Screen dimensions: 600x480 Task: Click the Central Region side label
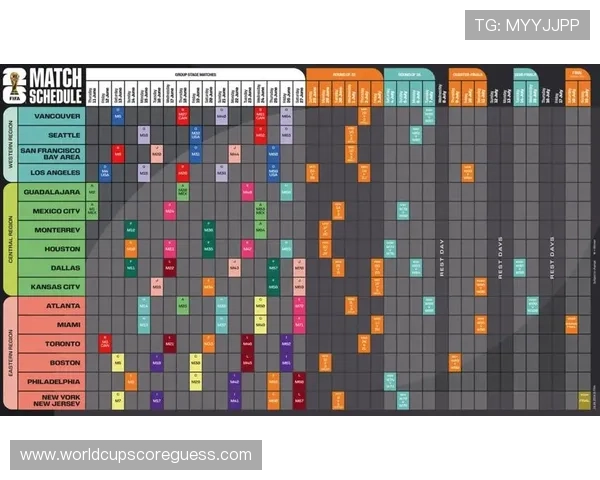[10, 239]
